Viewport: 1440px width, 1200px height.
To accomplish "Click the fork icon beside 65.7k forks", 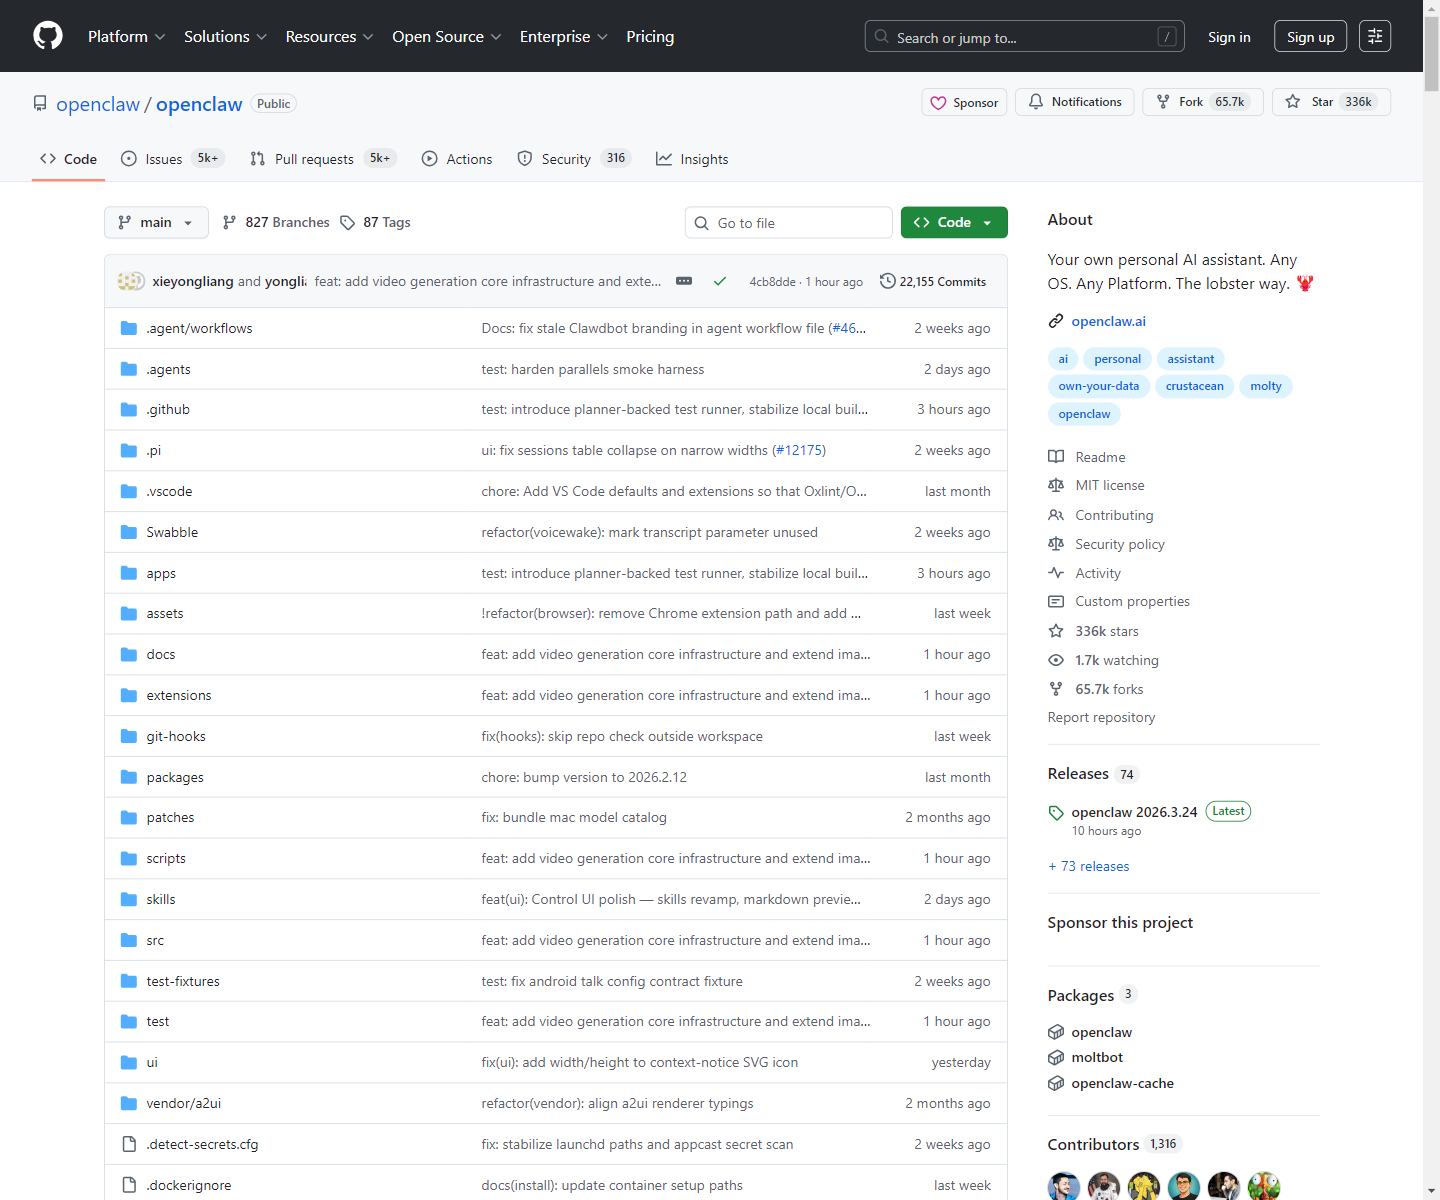I will (x=1055, y=689).
